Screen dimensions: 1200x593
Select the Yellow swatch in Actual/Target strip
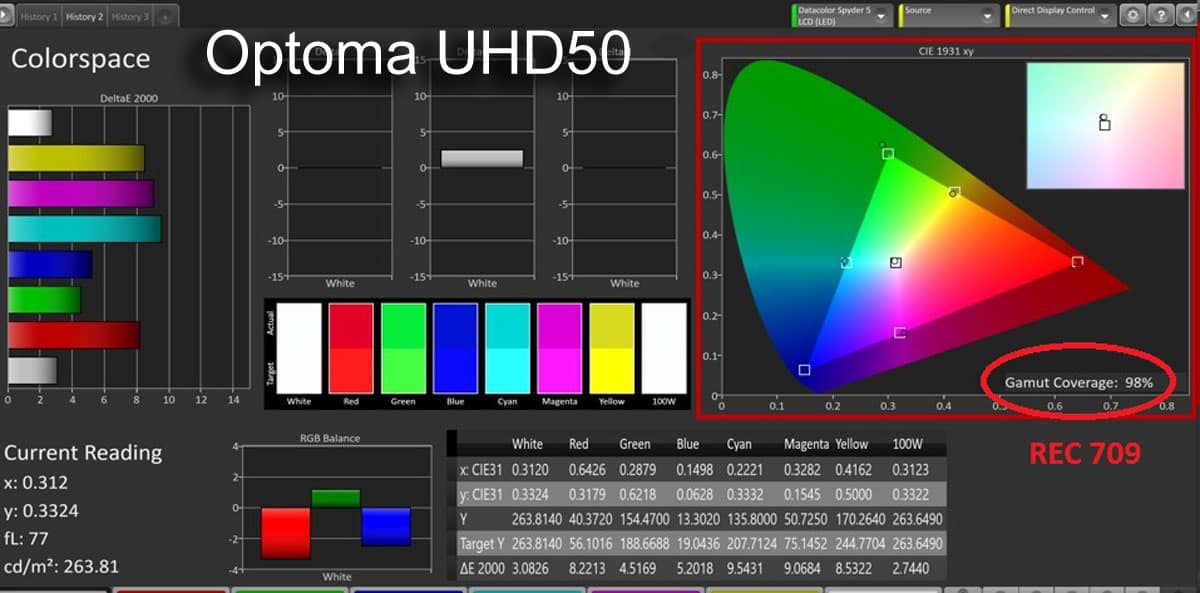(x=612, y=348)
